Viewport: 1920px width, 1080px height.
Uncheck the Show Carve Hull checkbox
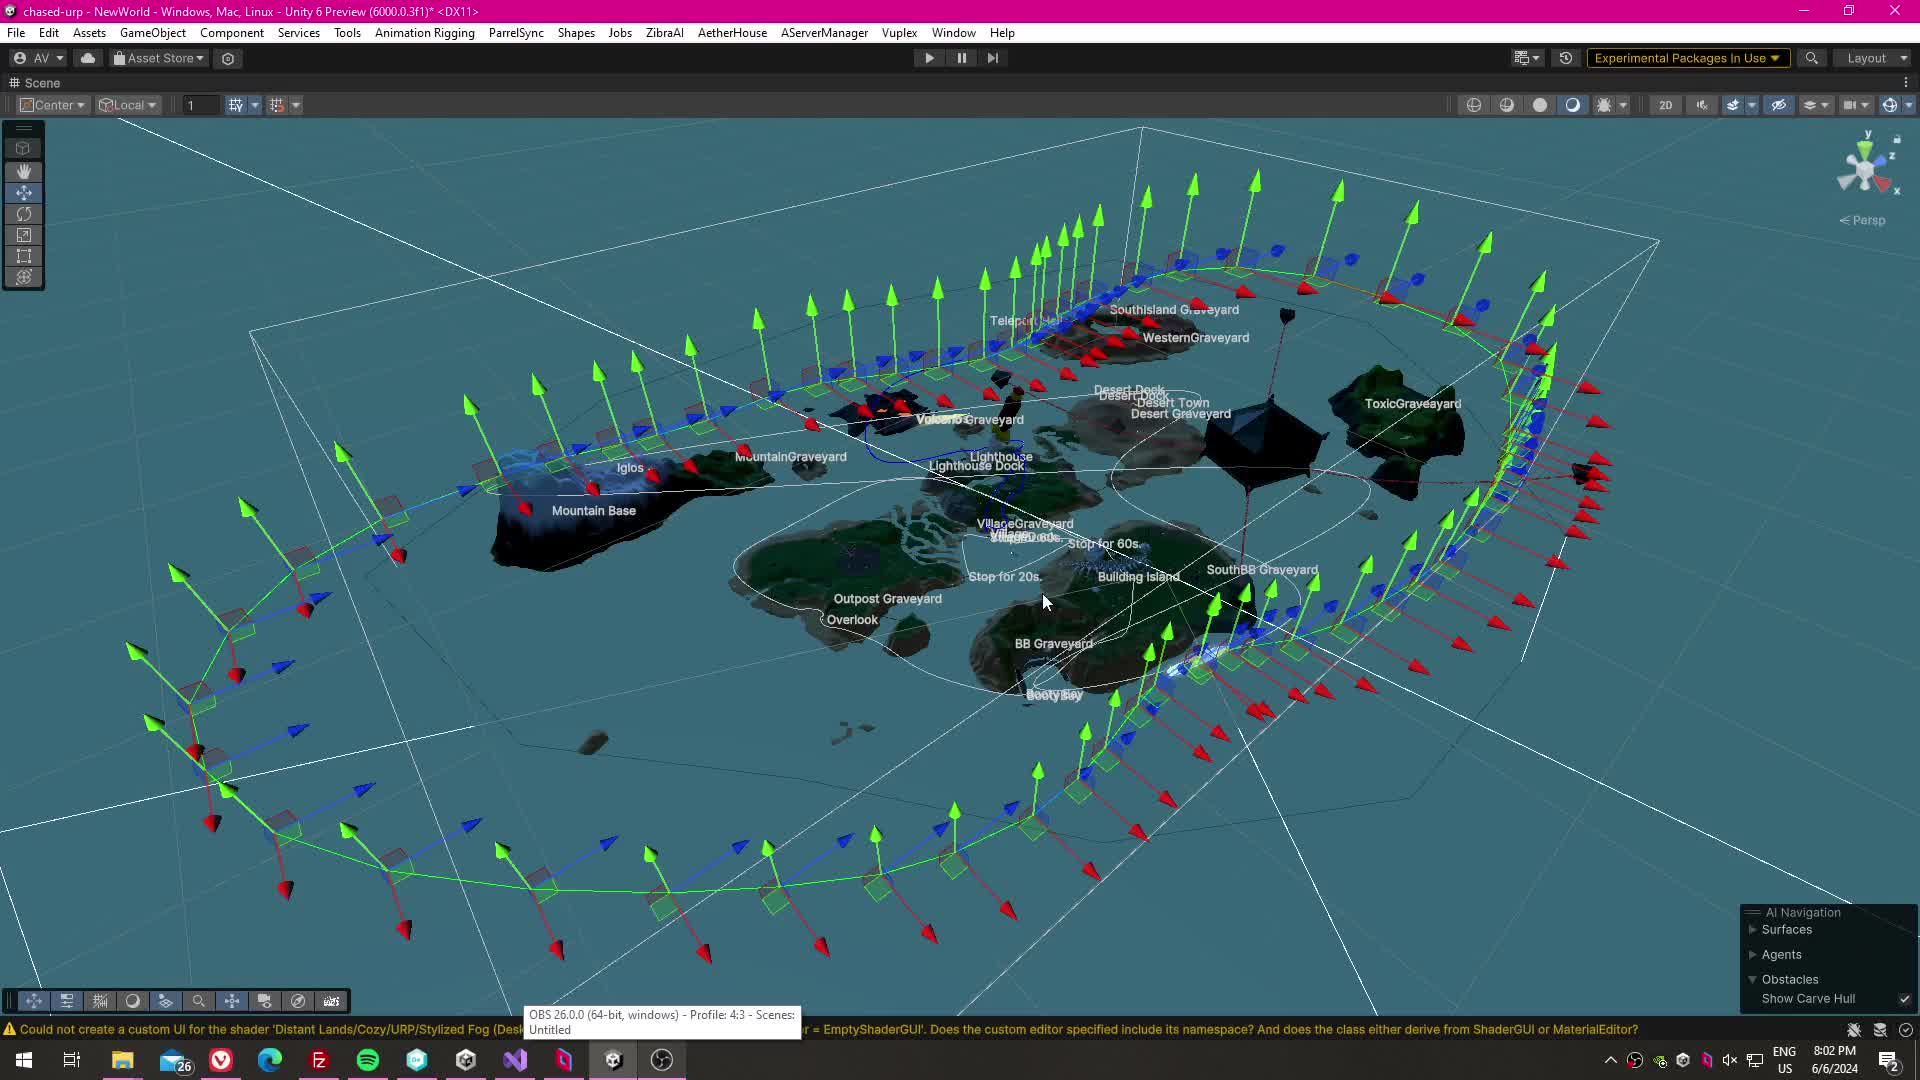(1904, 999)
